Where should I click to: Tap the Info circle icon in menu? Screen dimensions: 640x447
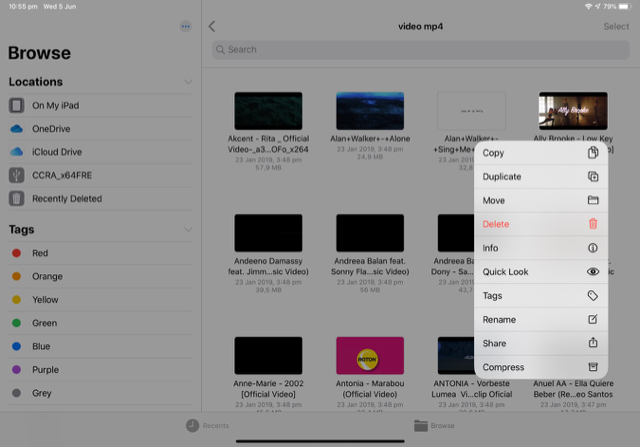click(x=593, y=248)
